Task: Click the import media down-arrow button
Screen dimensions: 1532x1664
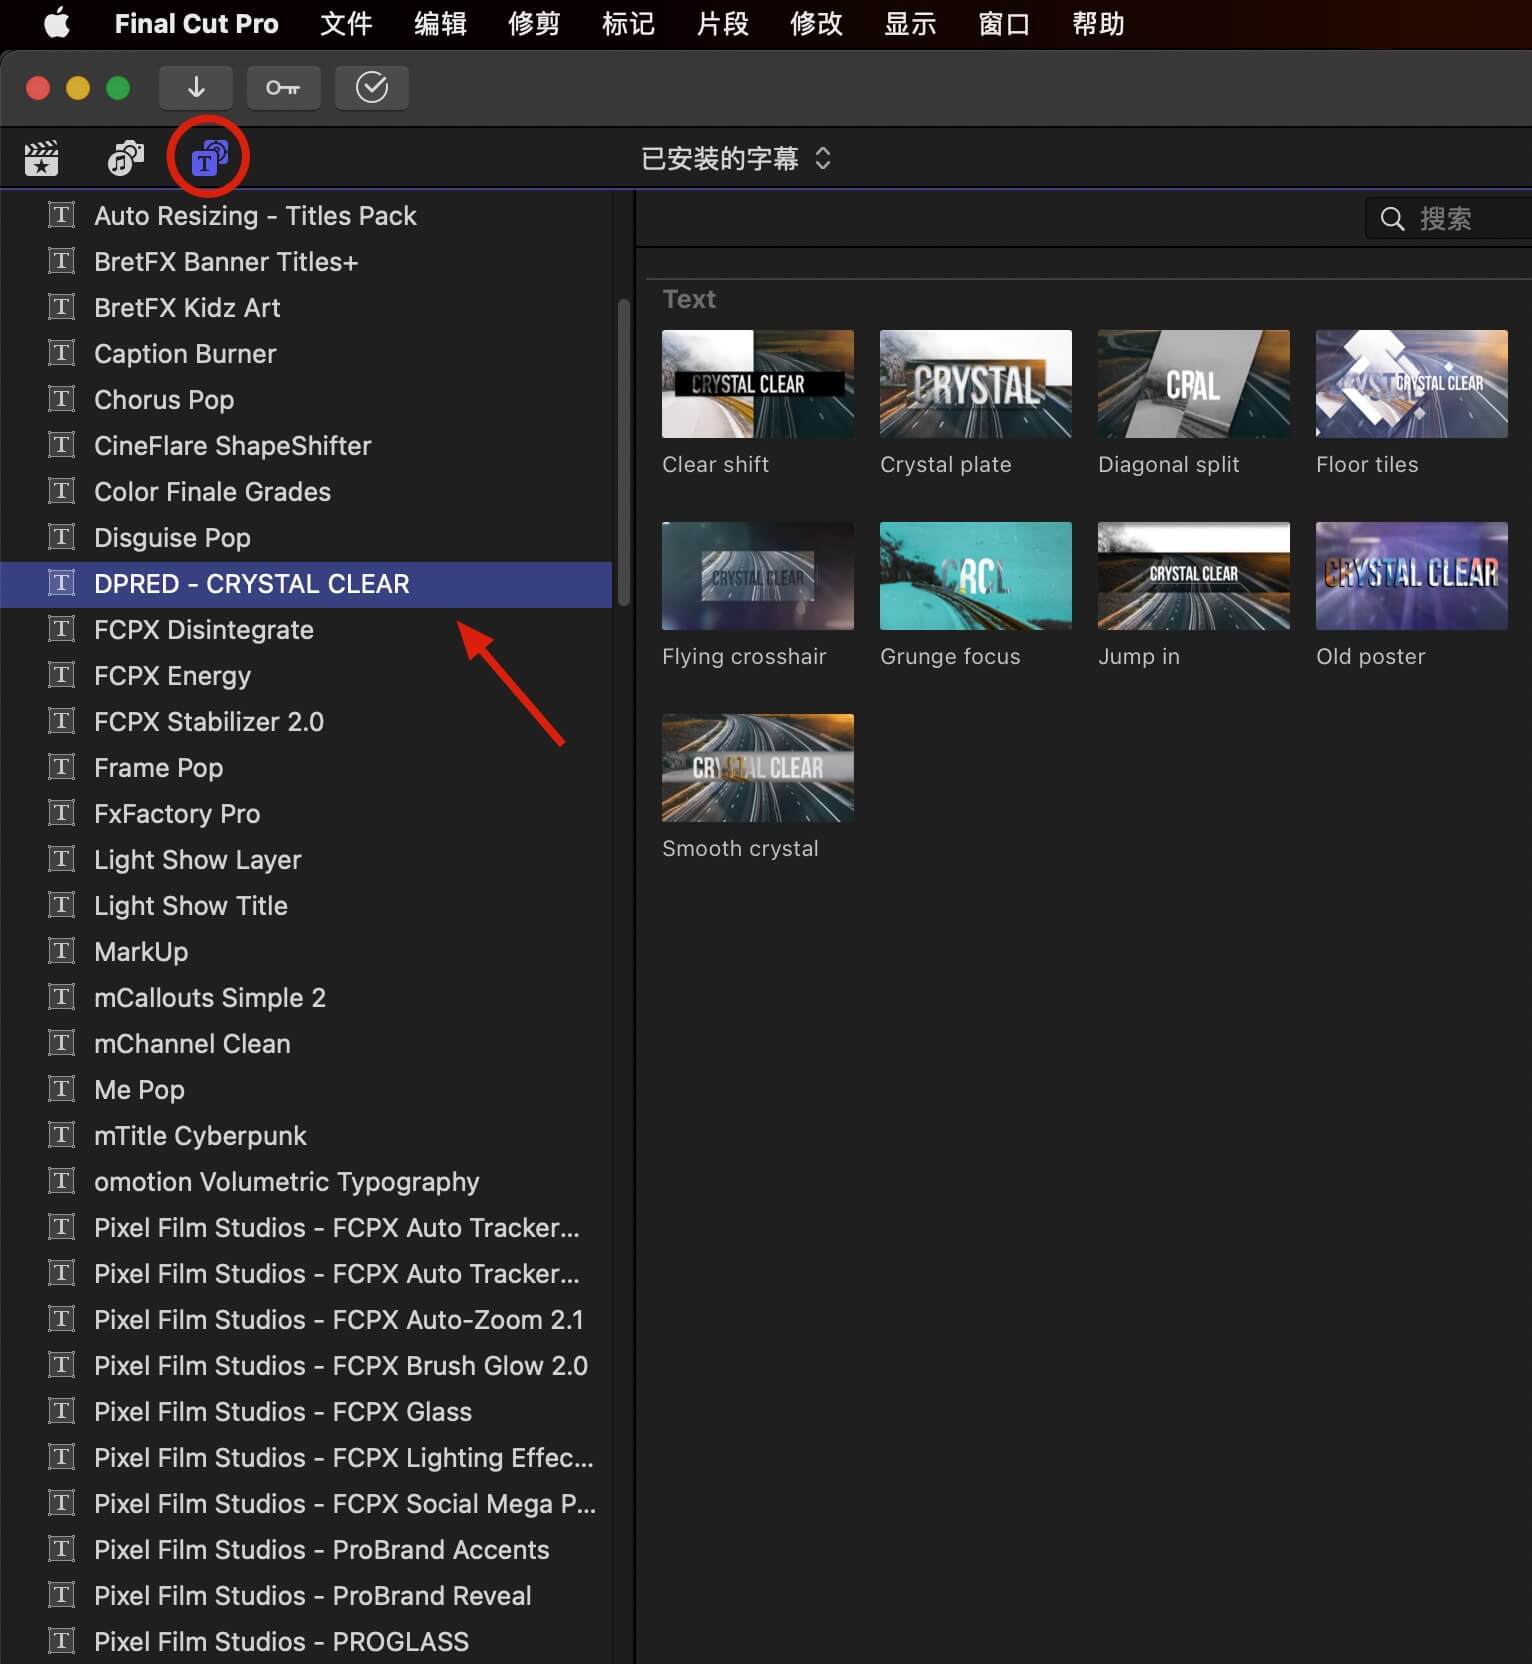Action: coord(196,88)
